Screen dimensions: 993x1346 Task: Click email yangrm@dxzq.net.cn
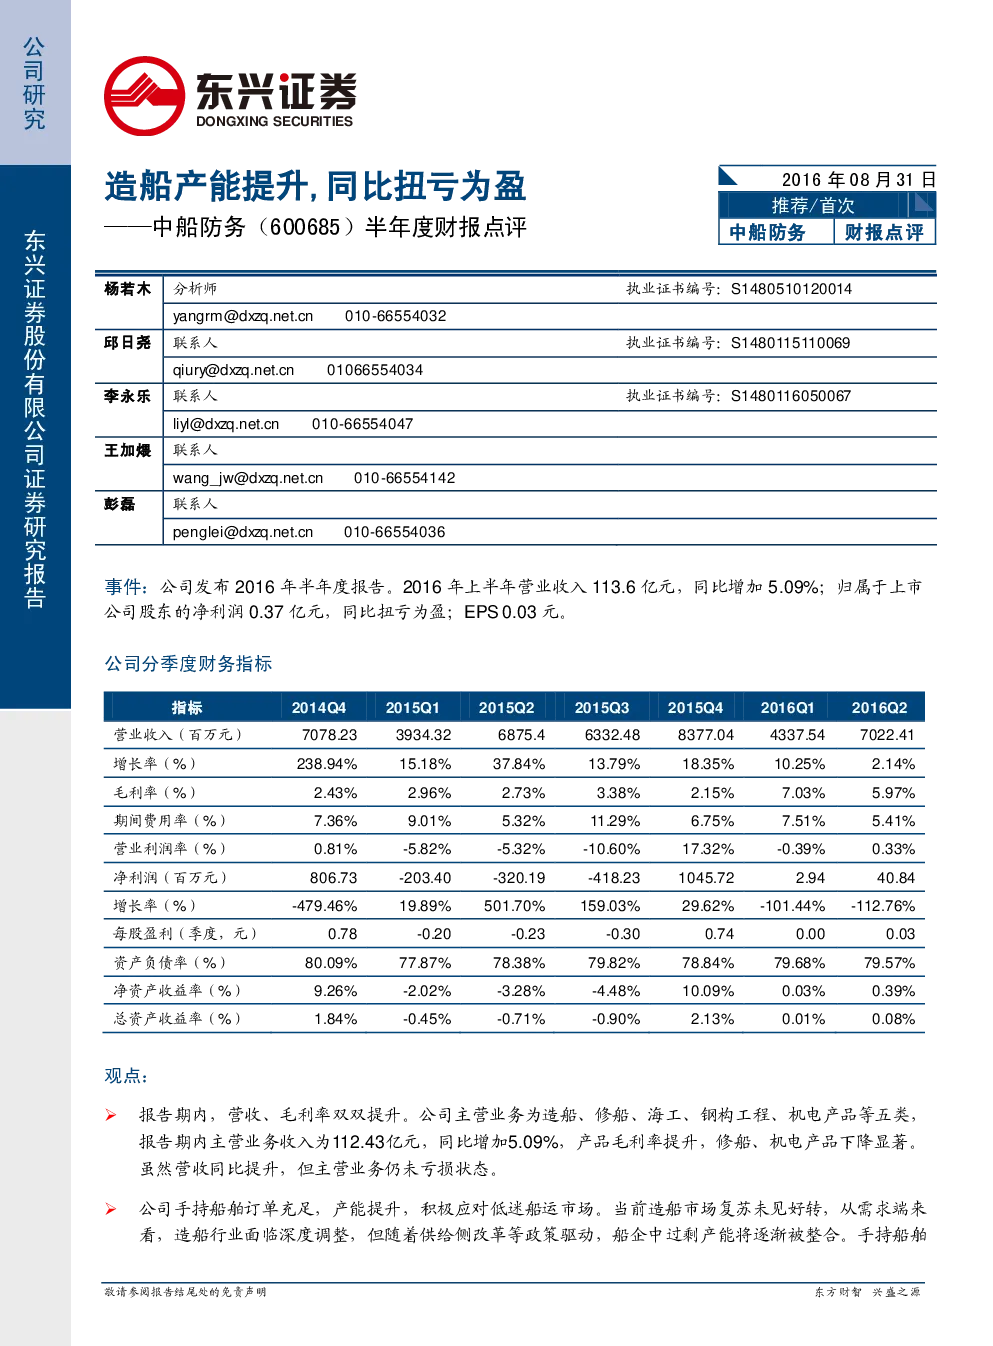243,316
